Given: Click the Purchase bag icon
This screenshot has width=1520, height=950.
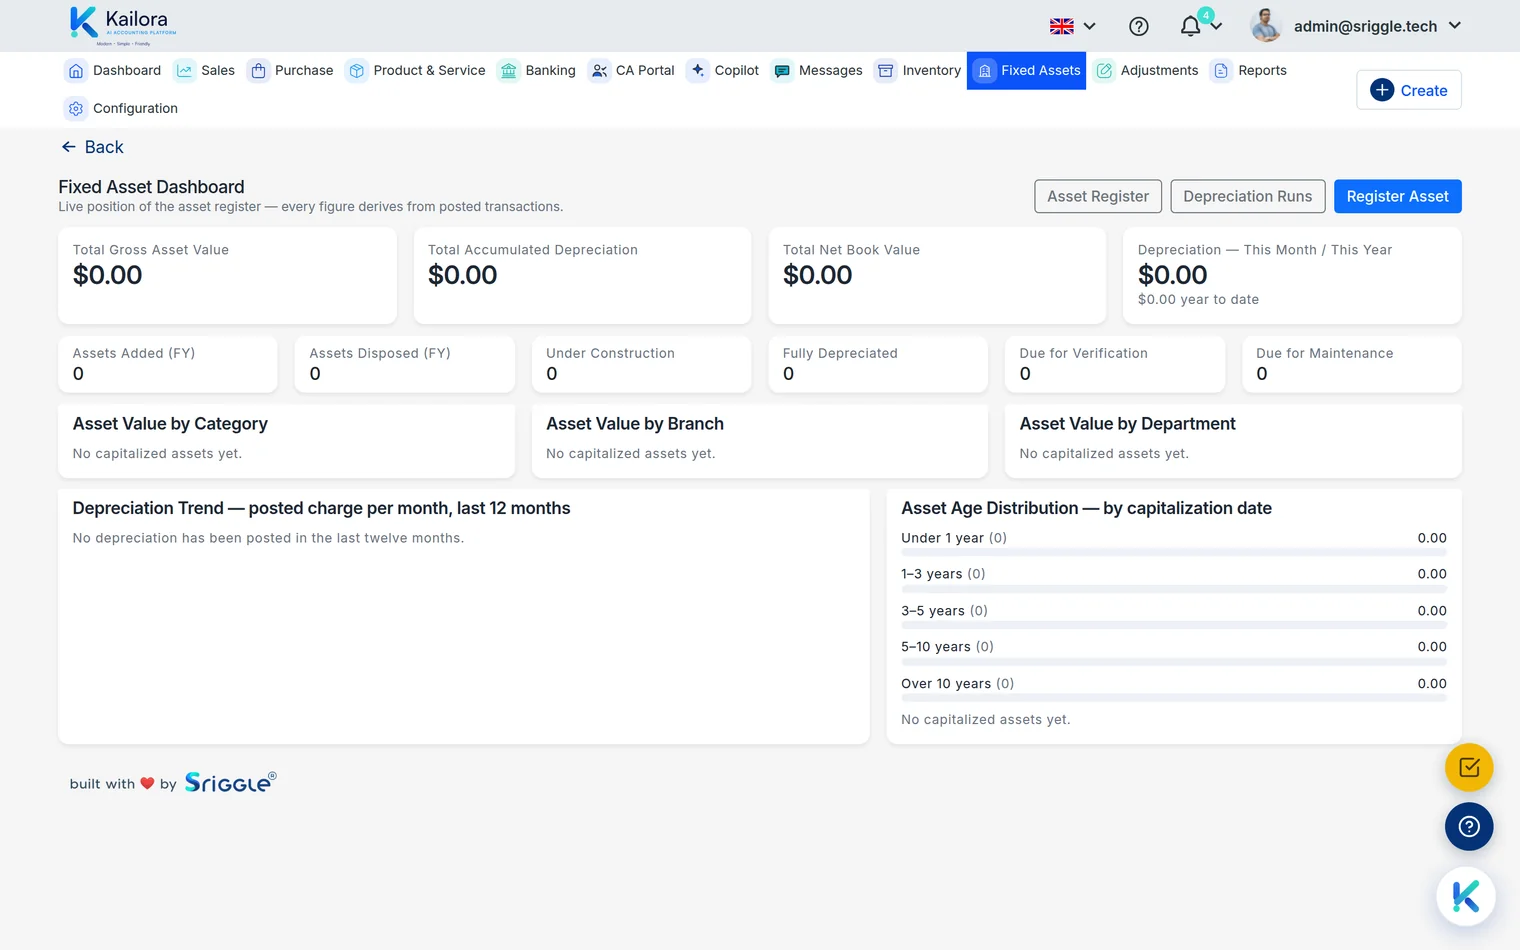Looking at the screenshot, I should click(x=258, y=71).
